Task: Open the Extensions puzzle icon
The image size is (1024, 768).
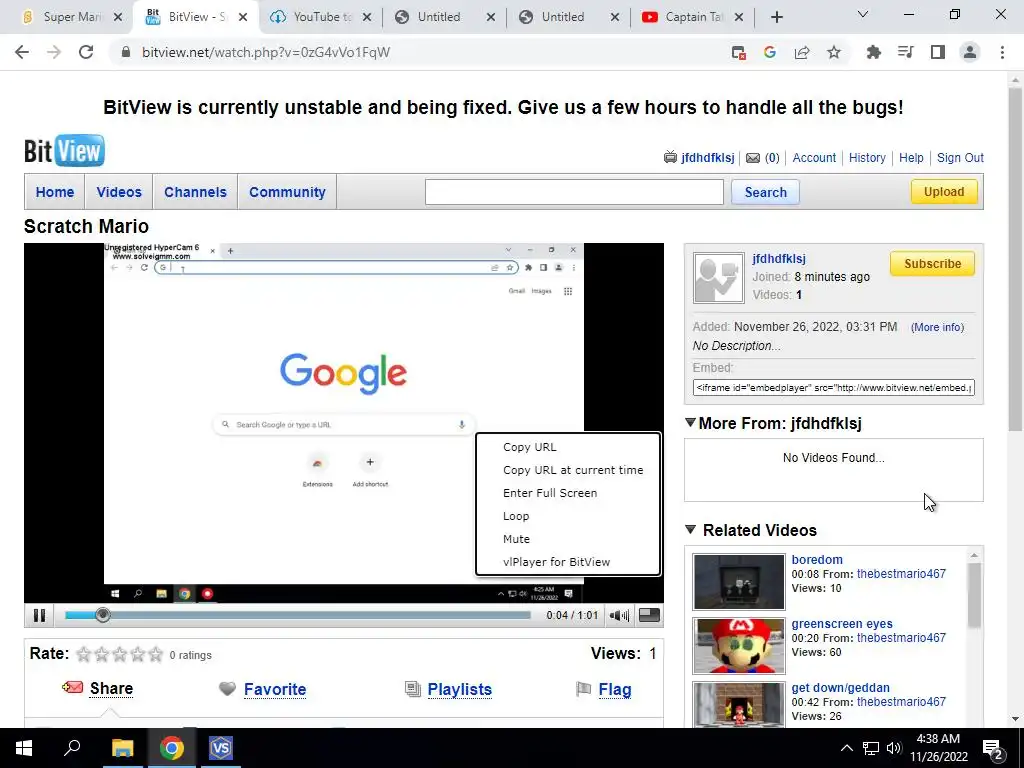Action: (x=873, y=52)
